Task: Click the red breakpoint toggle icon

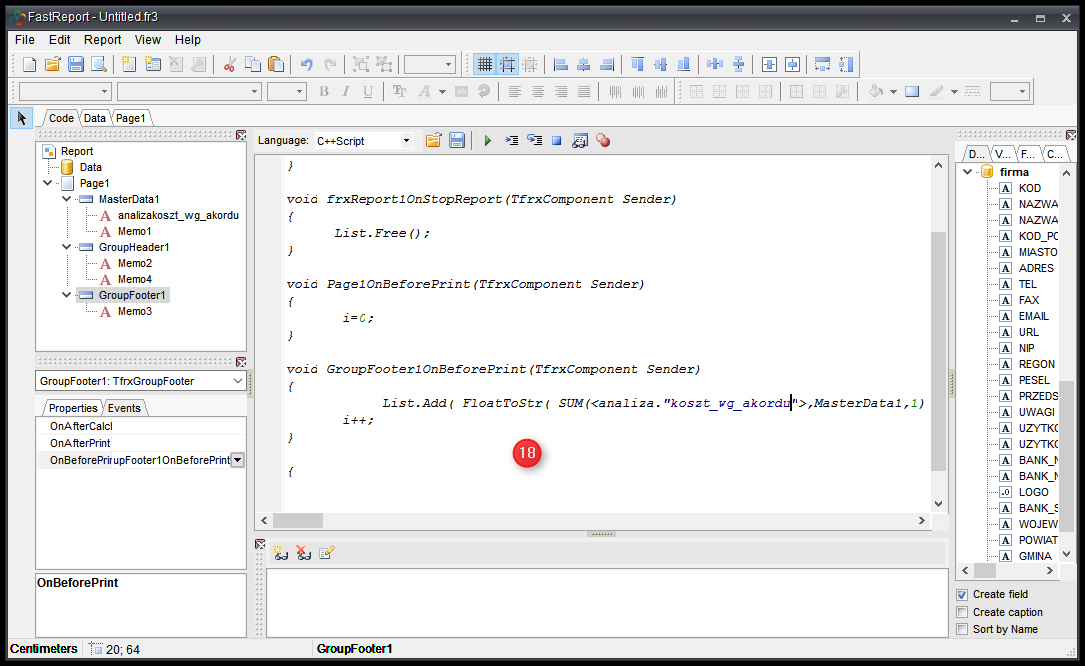Action: [x=603, y=141]
